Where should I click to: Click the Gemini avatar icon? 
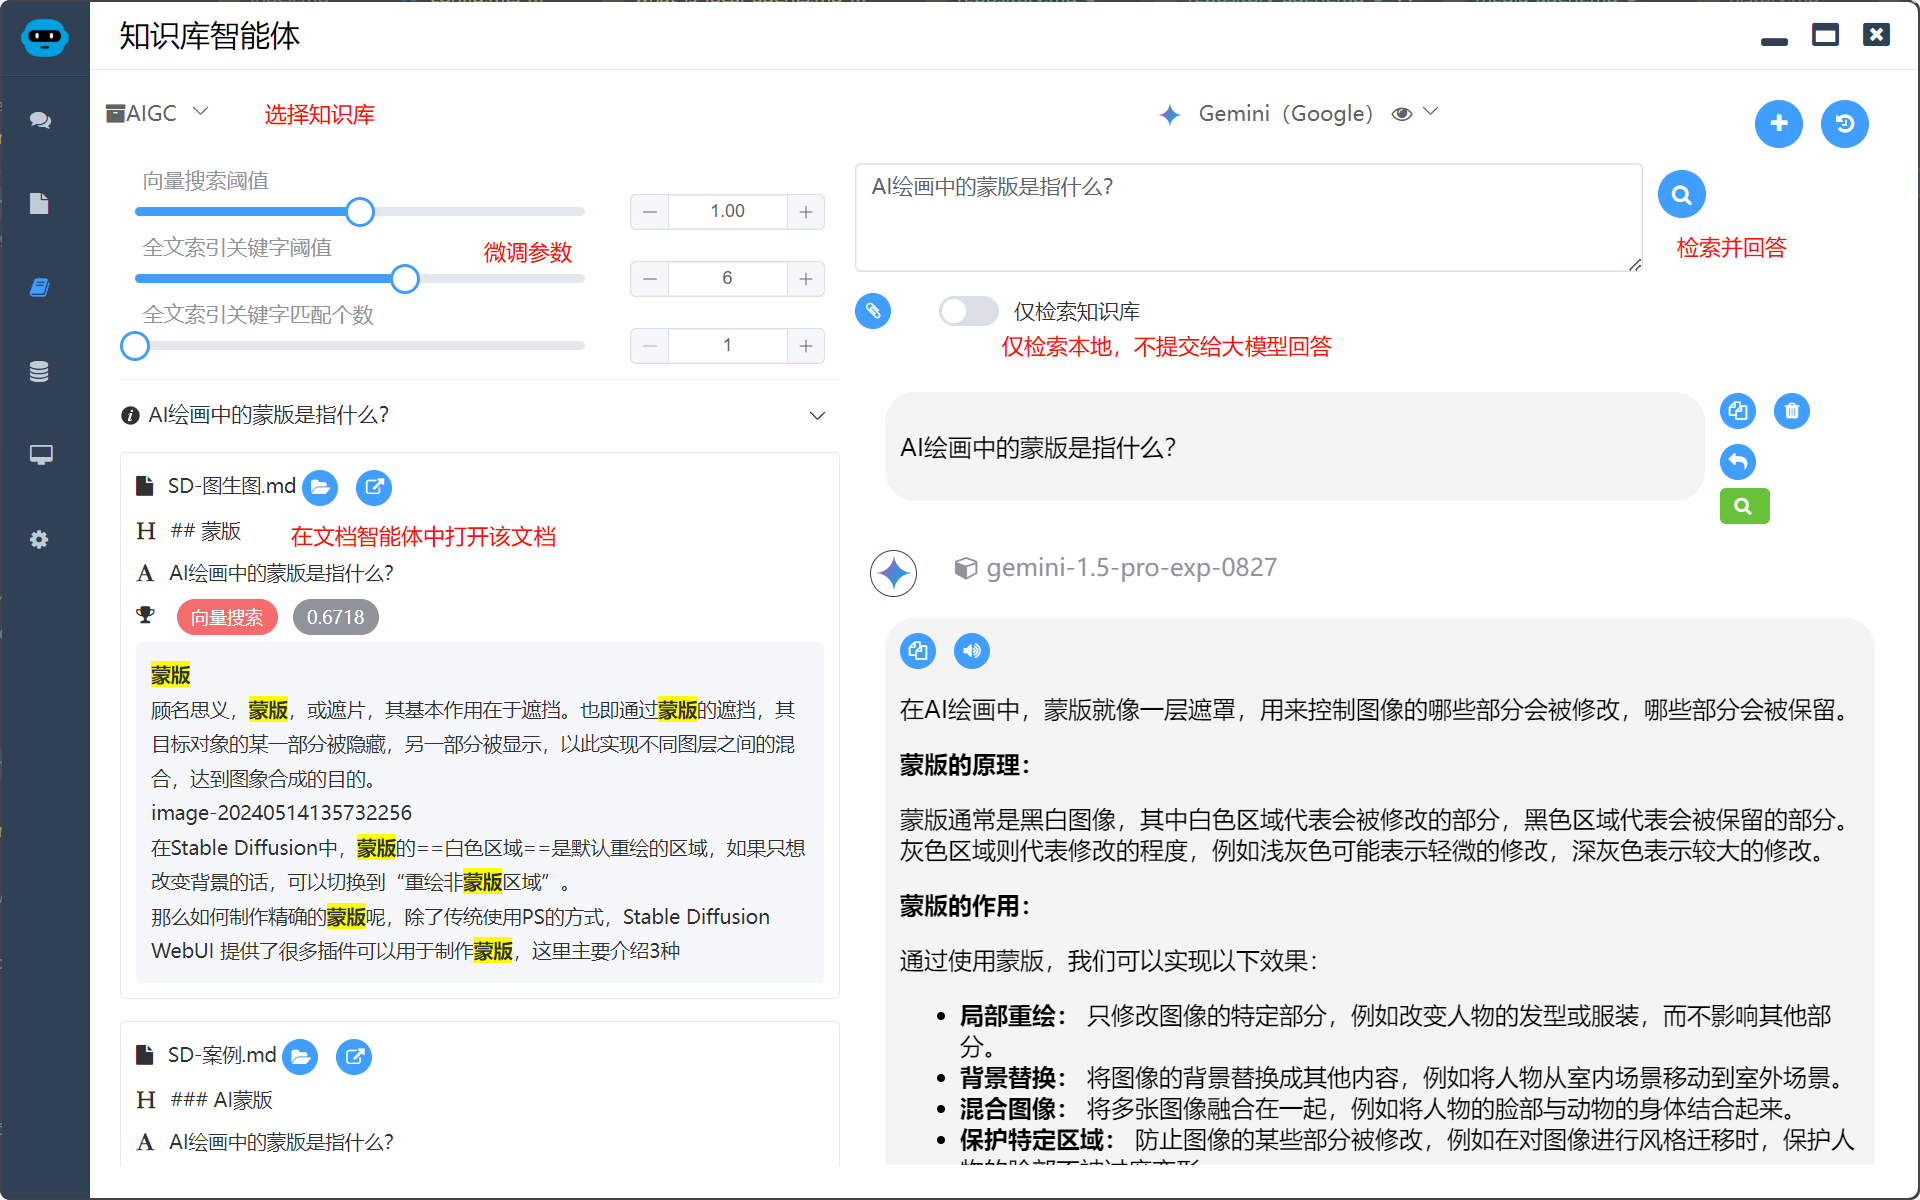coord(893,573)
